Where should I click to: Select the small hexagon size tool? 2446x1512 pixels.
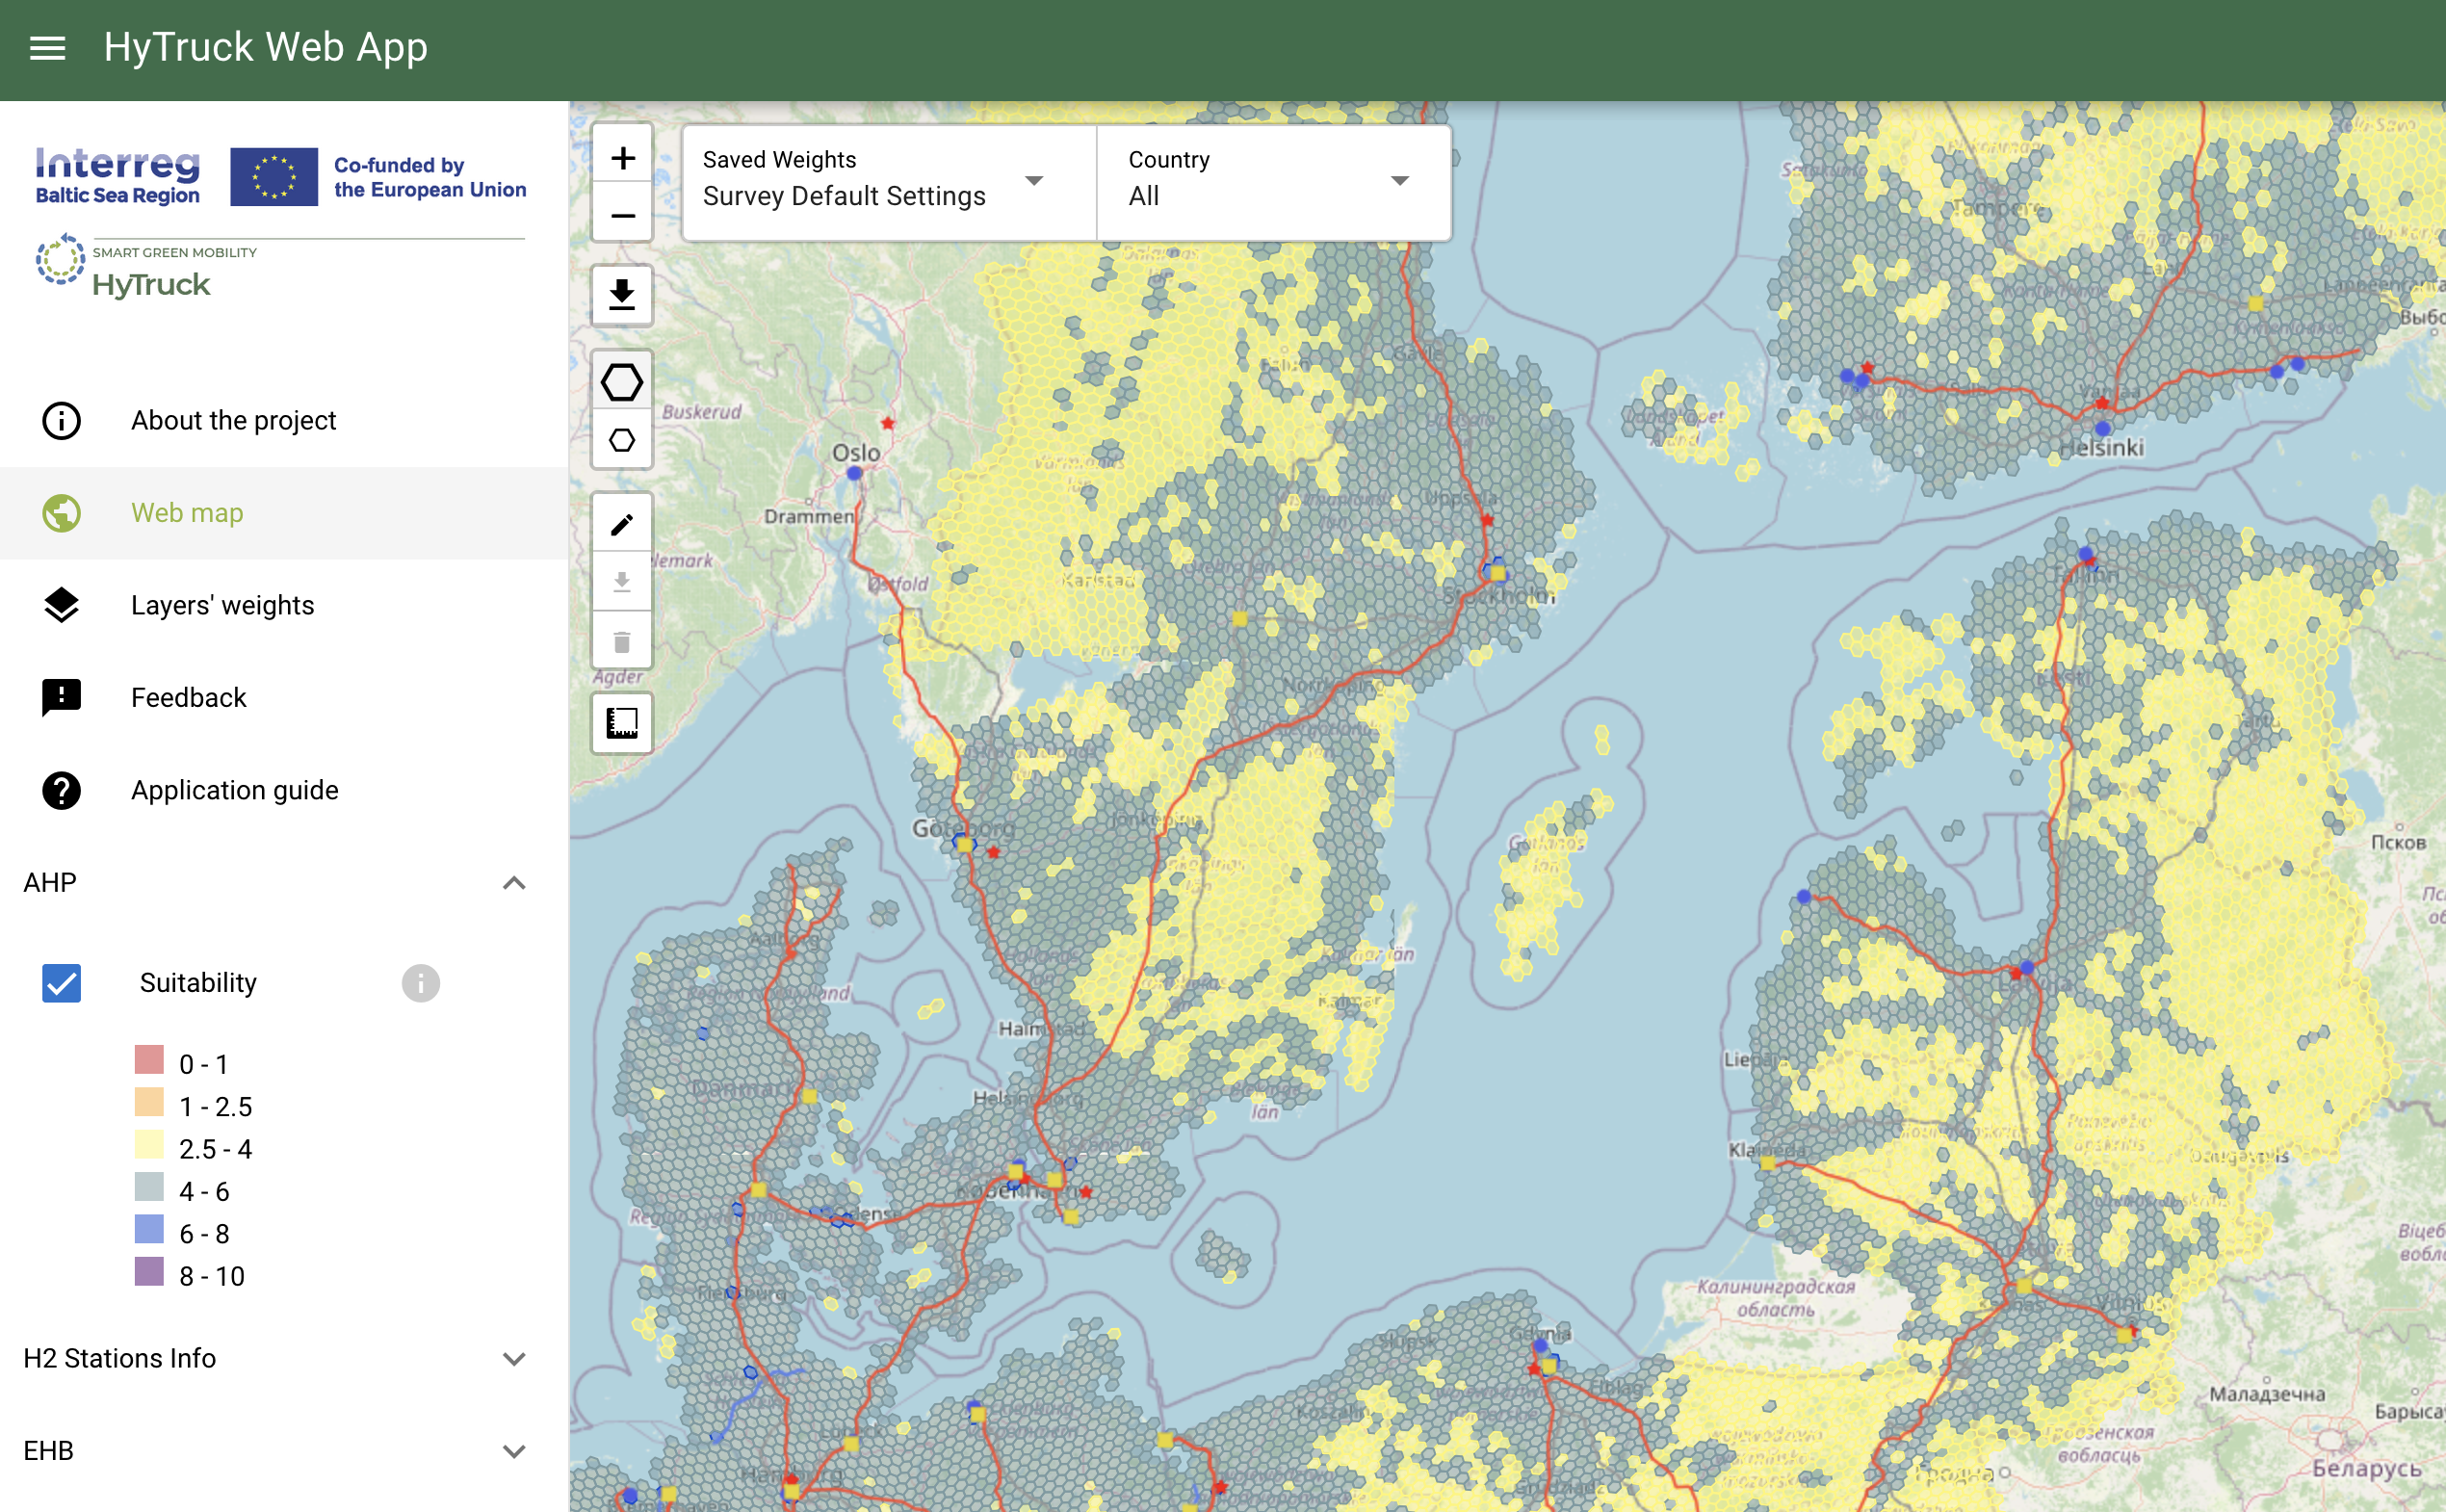point(622,440)
